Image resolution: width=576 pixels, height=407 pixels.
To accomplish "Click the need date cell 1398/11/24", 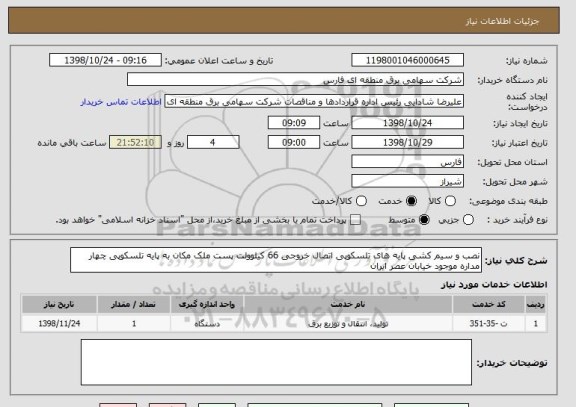I will click(59, 324).
